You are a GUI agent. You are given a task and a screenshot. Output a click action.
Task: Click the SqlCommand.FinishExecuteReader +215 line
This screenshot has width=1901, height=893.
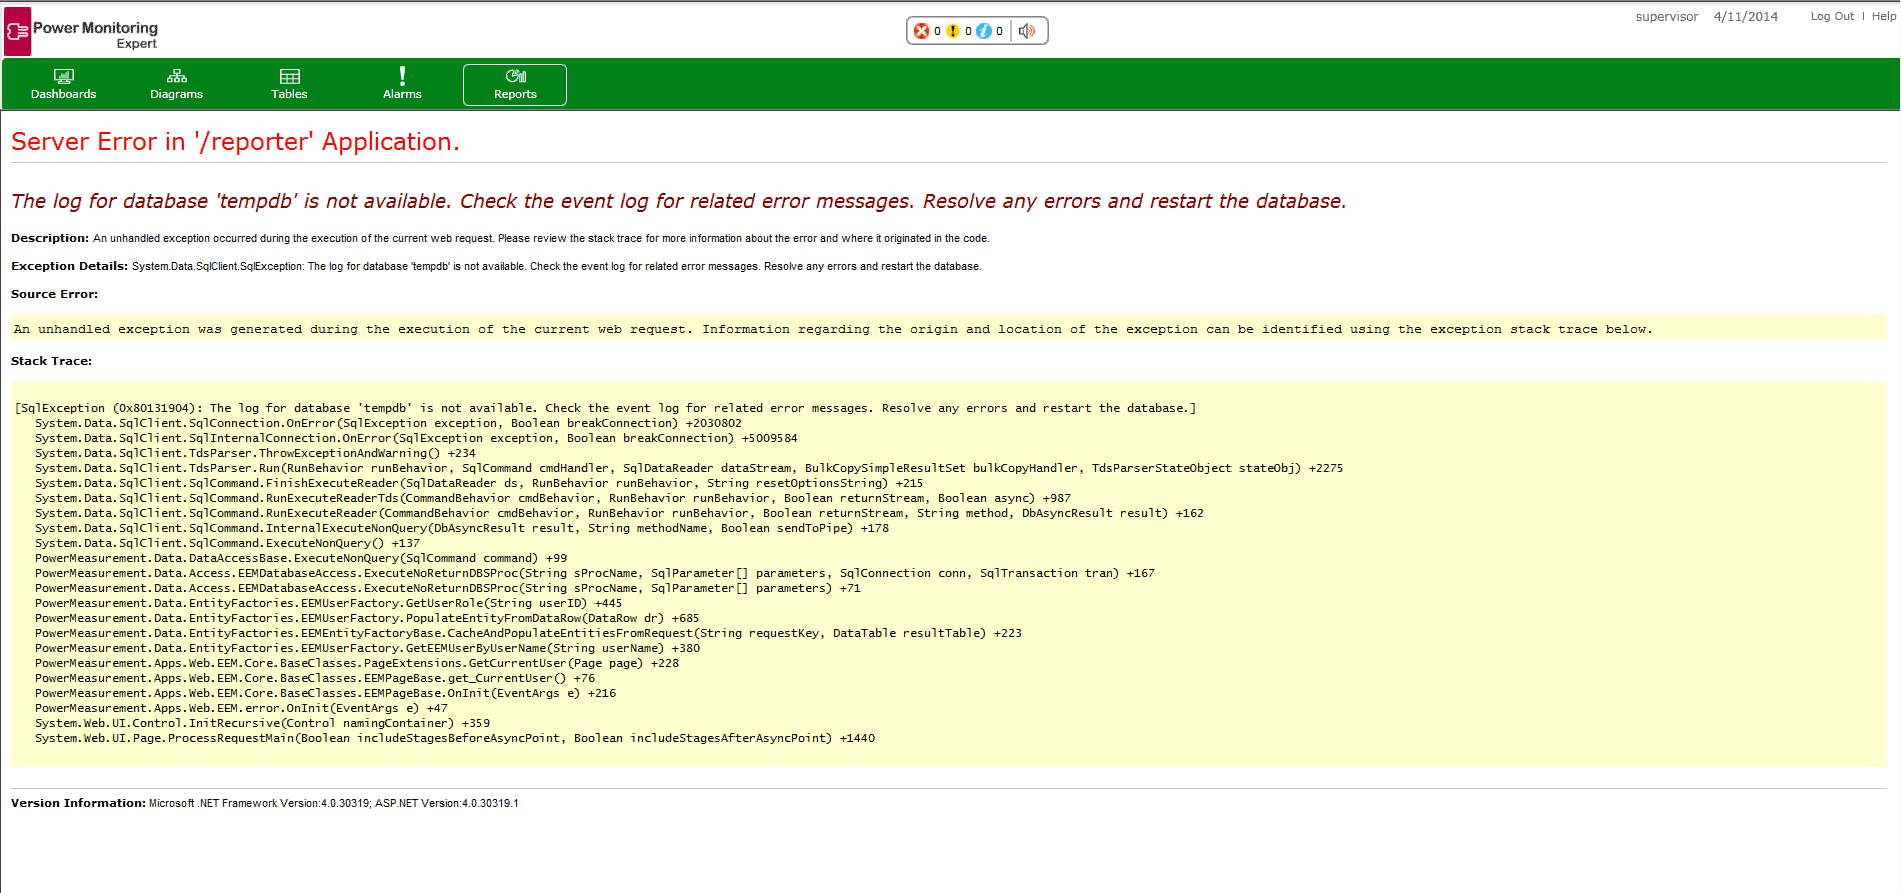479,483
